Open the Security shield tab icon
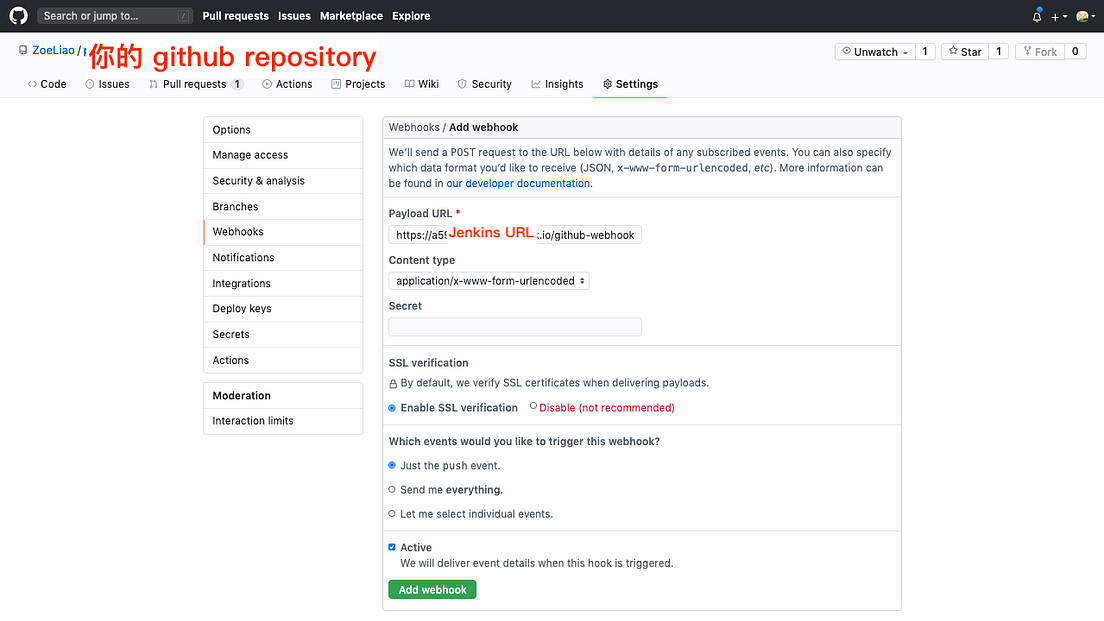Image resolution: width=1104 pixels, height=621 pixels. (462, 84)
